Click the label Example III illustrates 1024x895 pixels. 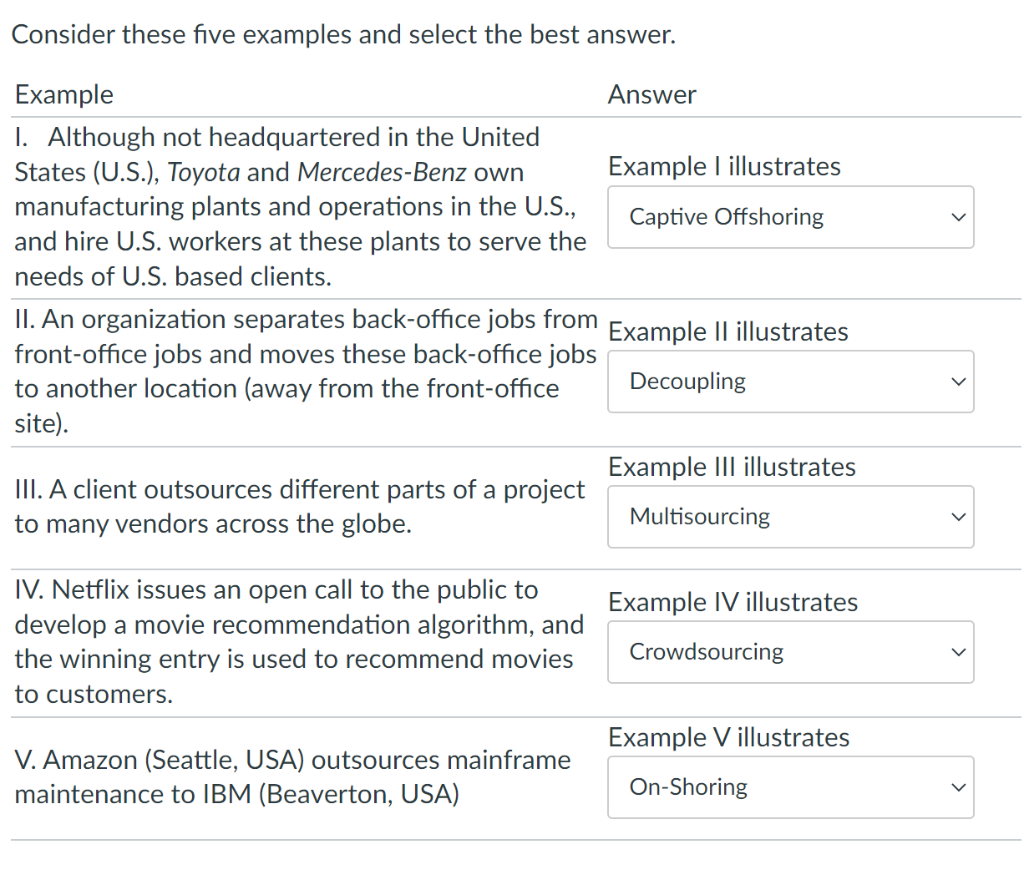732,466
